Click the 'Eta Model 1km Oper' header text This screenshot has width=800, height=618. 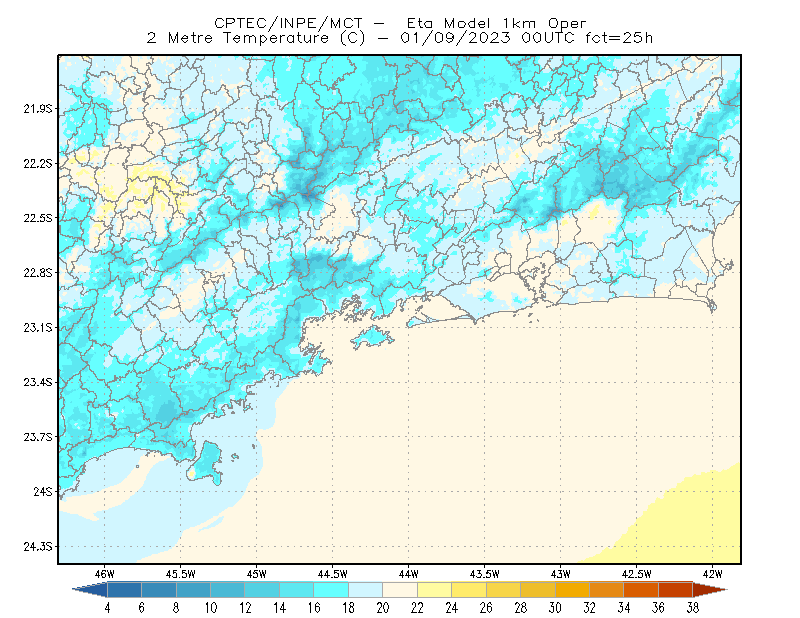point(496,23)
